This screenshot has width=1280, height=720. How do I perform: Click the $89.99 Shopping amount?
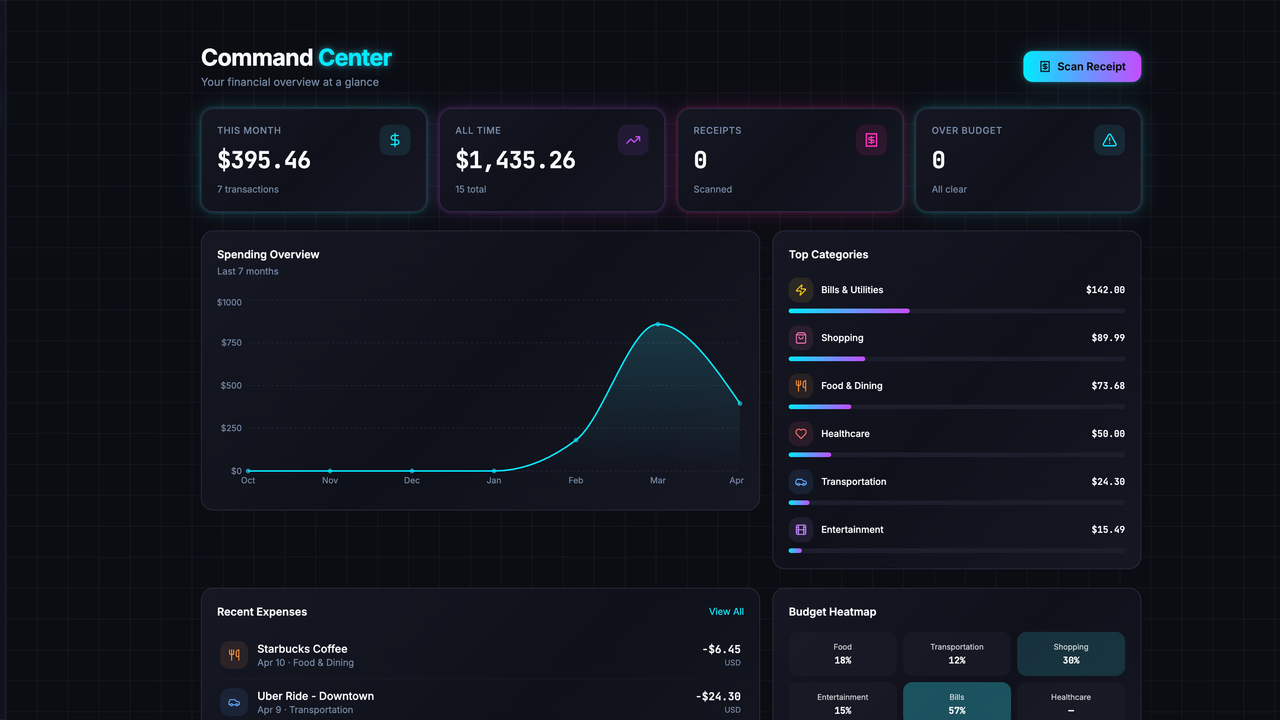tap(1108, 338)
